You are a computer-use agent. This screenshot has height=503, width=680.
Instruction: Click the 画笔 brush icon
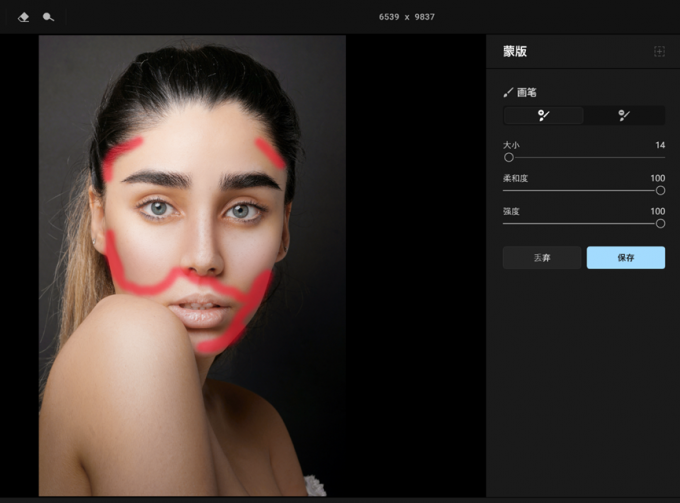(508, 92)
